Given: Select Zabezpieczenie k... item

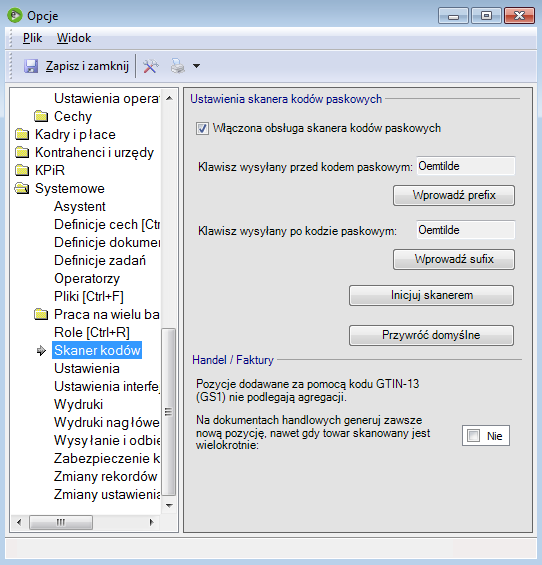Looking at the screenshot, I should pos(107,458).
